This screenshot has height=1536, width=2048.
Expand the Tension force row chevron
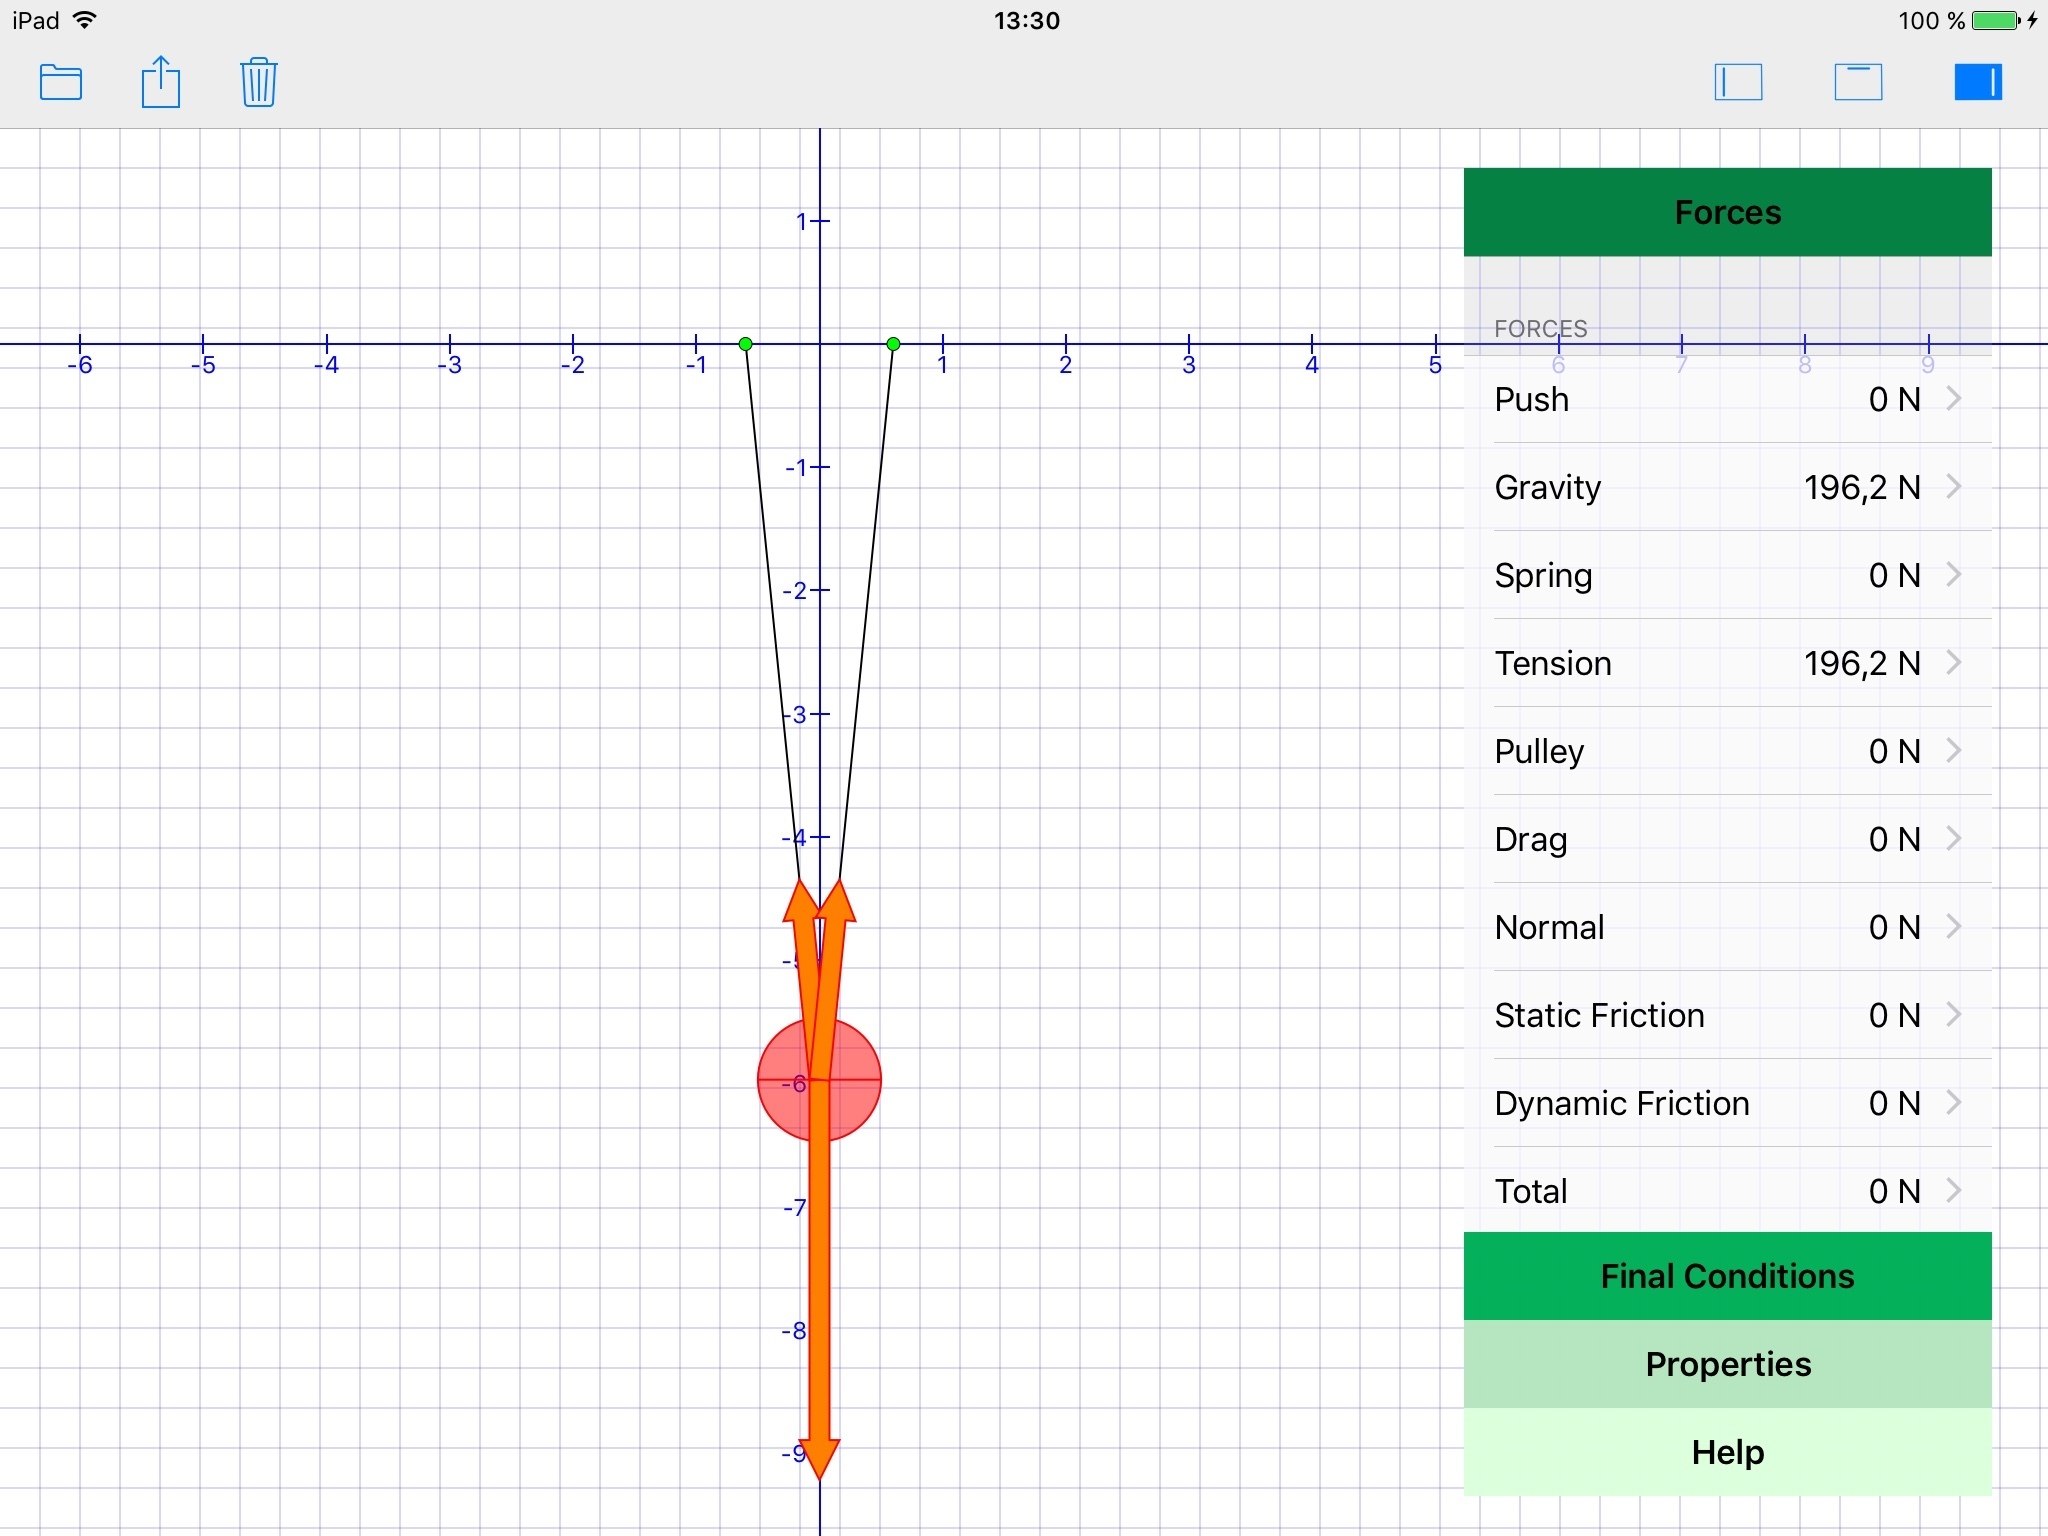click(1953, 663)
